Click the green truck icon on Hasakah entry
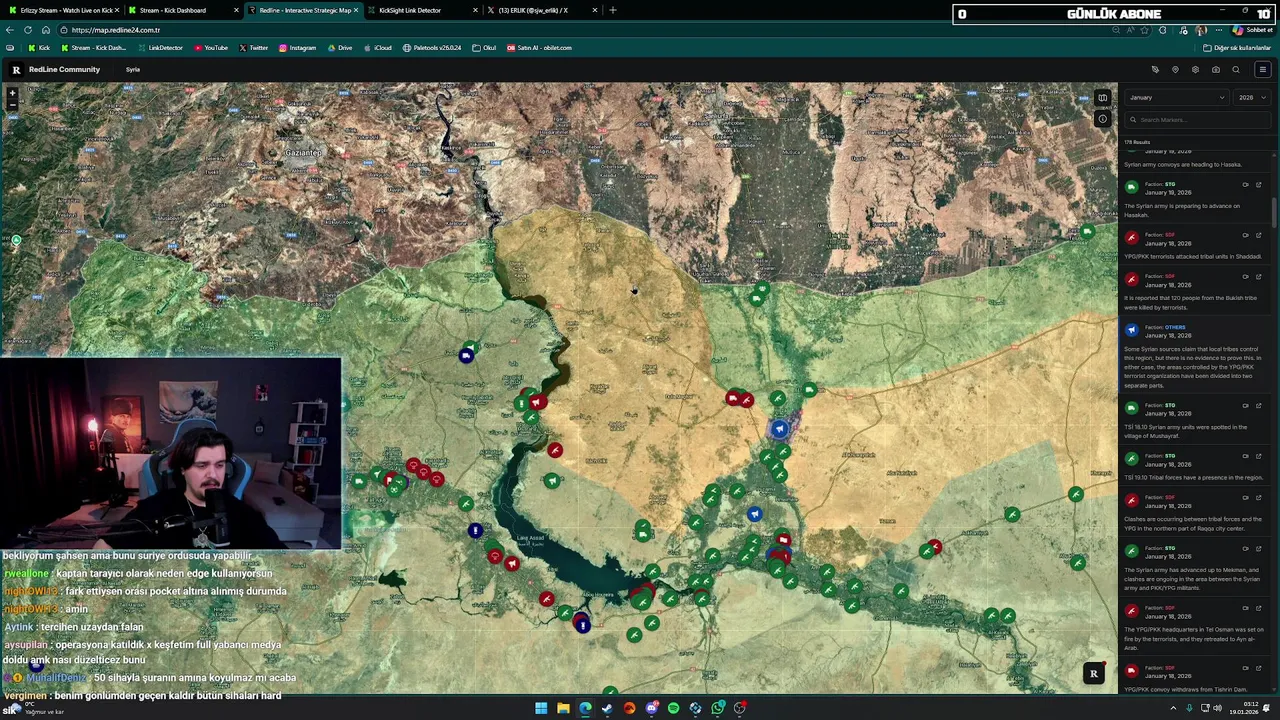The image size is (1280, 720). click(1131, 188)
